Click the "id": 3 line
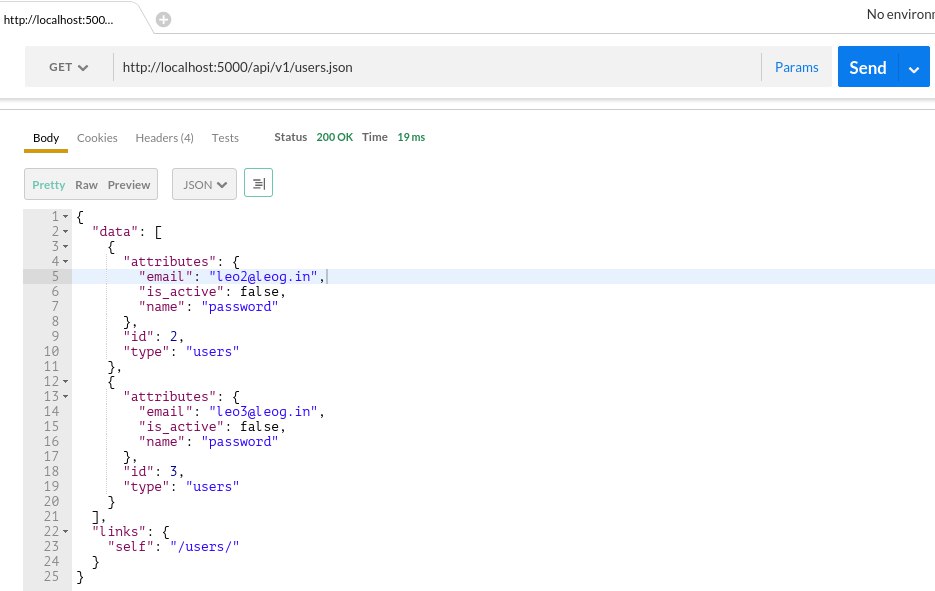 click(x=153, y=472)
